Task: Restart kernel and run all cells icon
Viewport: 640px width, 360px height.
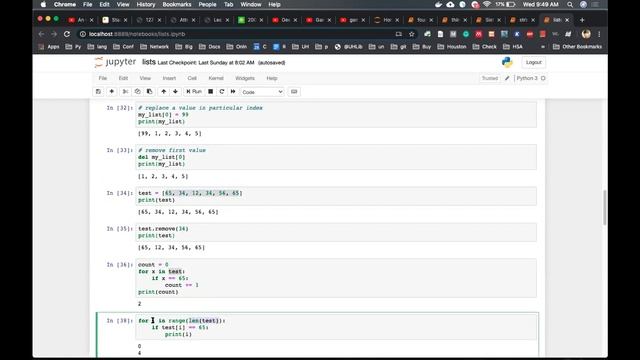Action: point(233,91)
